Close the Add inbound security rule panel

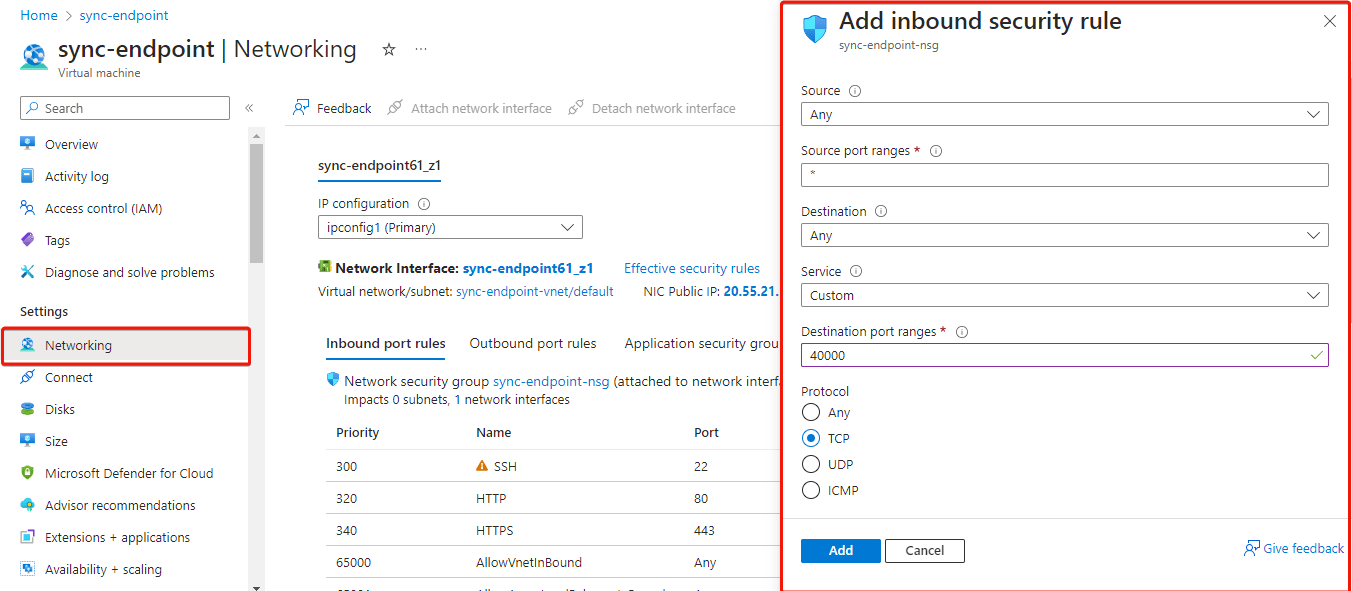(x=1330, y=21)
